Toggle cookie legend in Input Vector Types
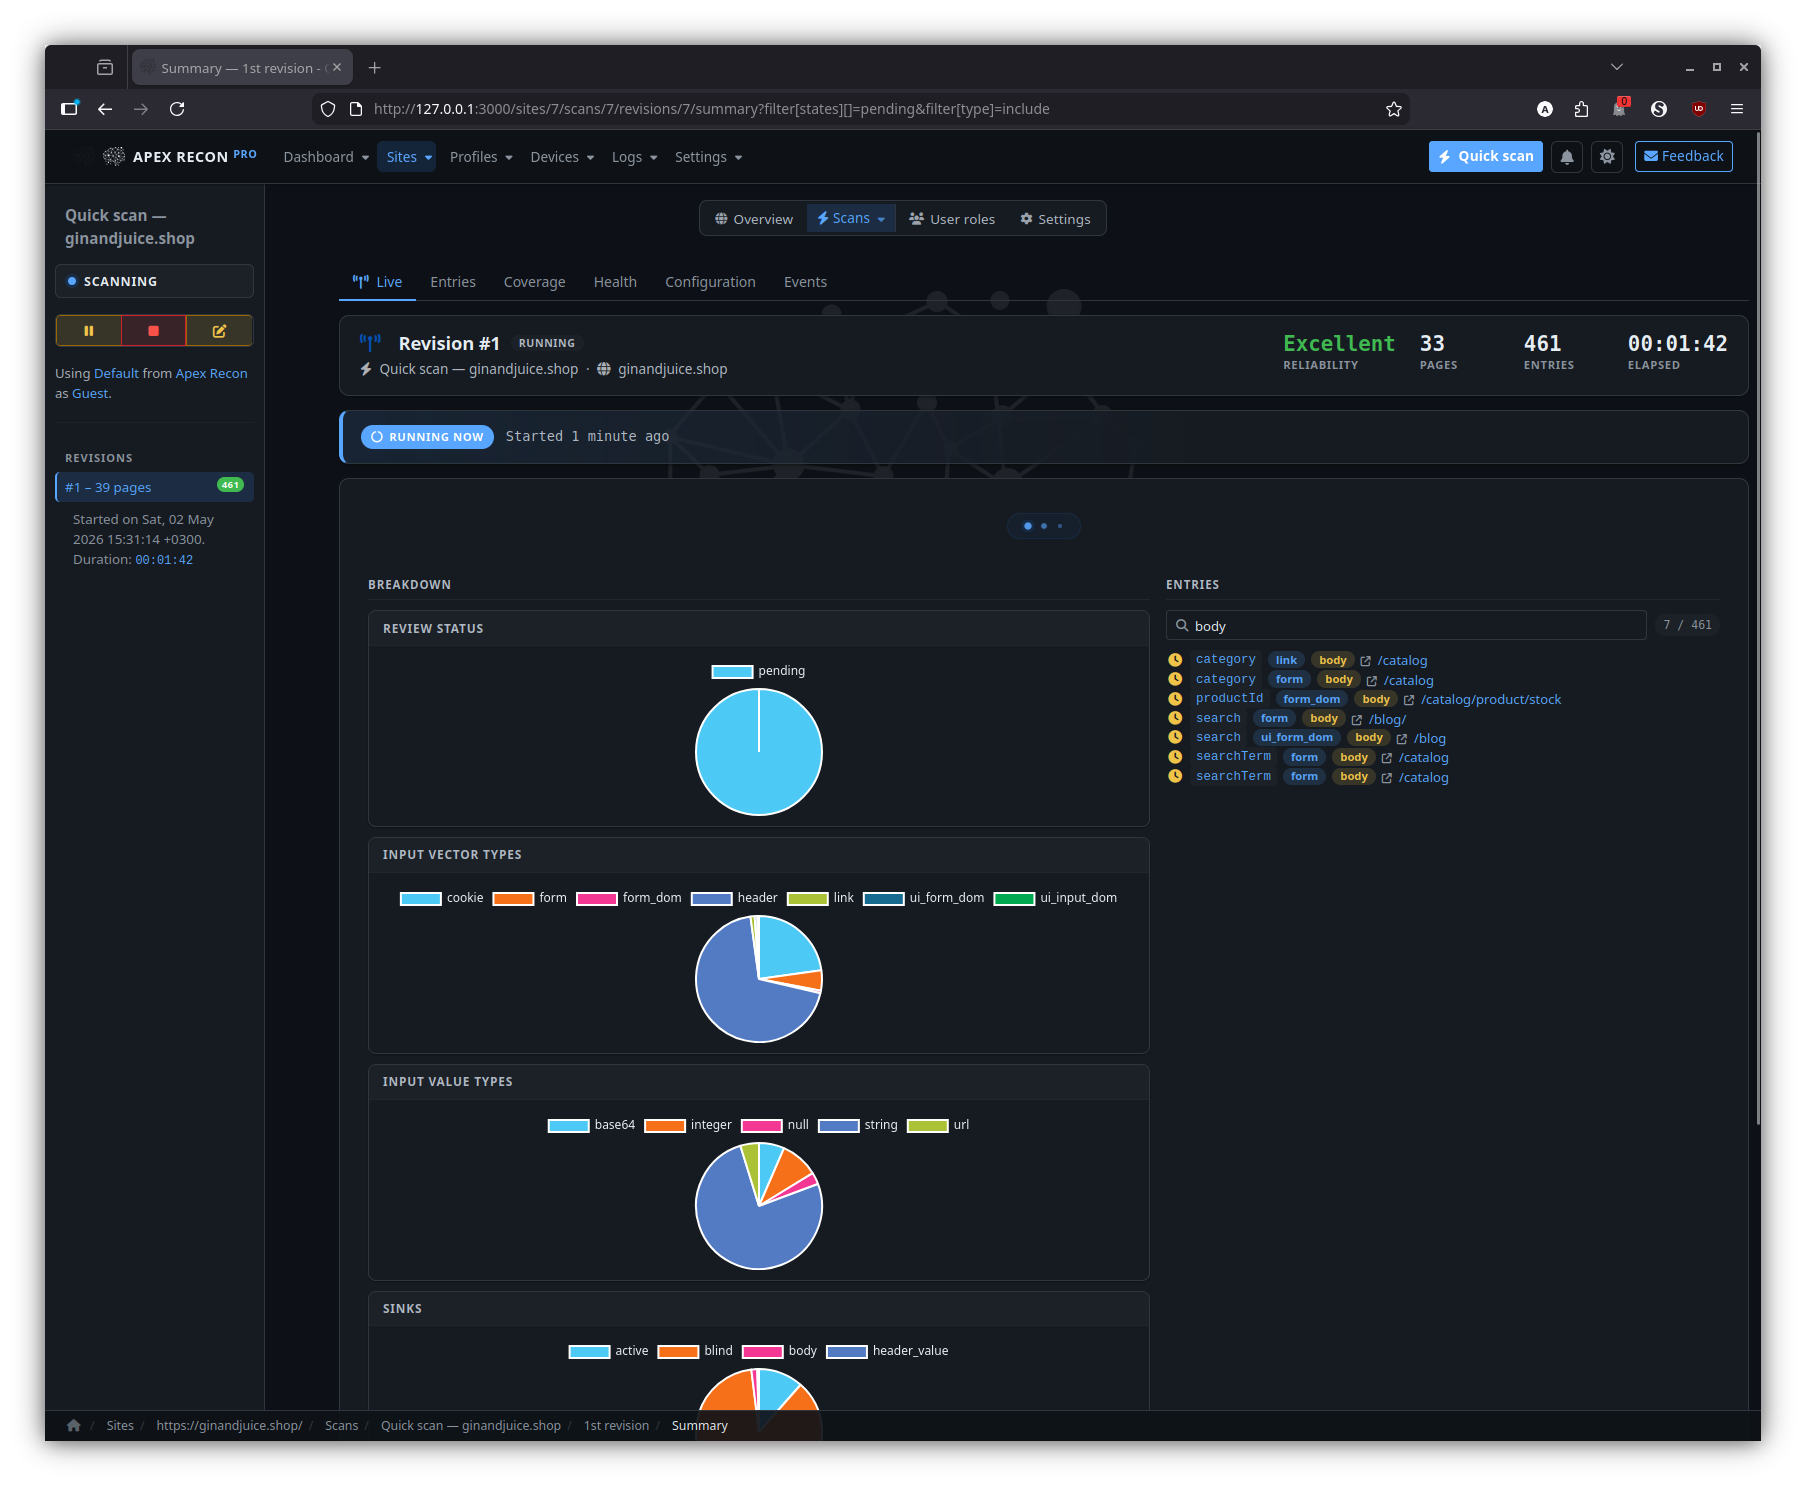 tap(441, 898)
